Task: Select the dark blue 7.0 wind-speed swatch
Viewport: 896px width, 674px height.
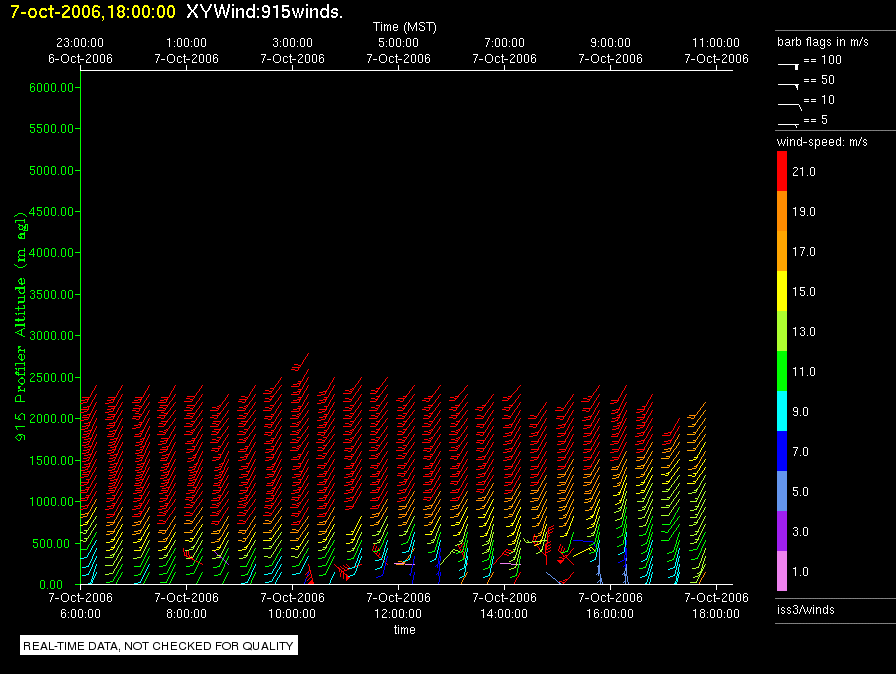Action: pyautogui.click(x=782, y=452)
